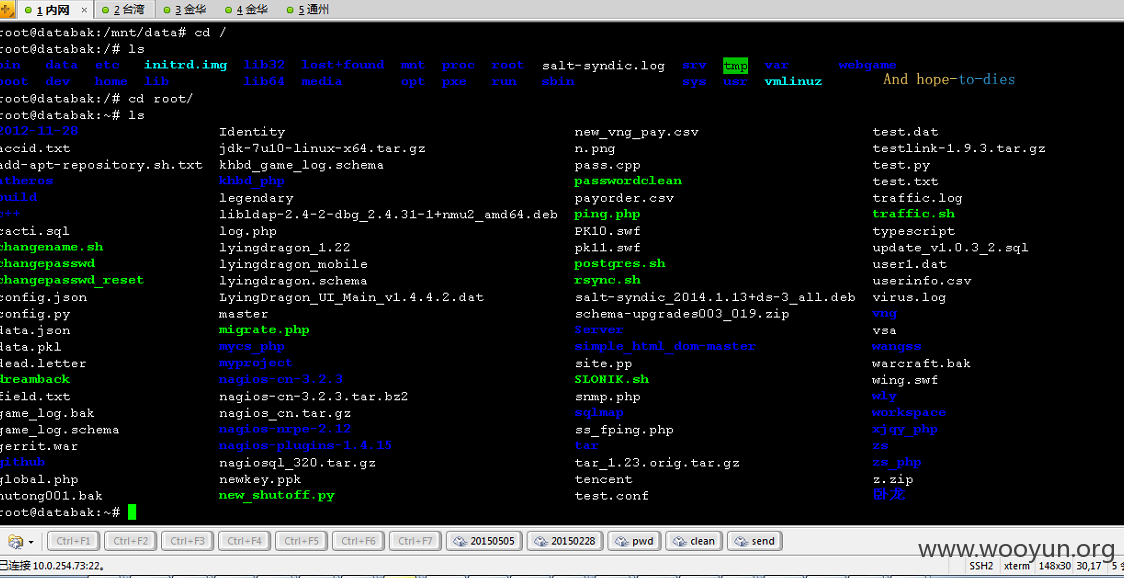Click postgres.sh script name

(x=620, y=264)
